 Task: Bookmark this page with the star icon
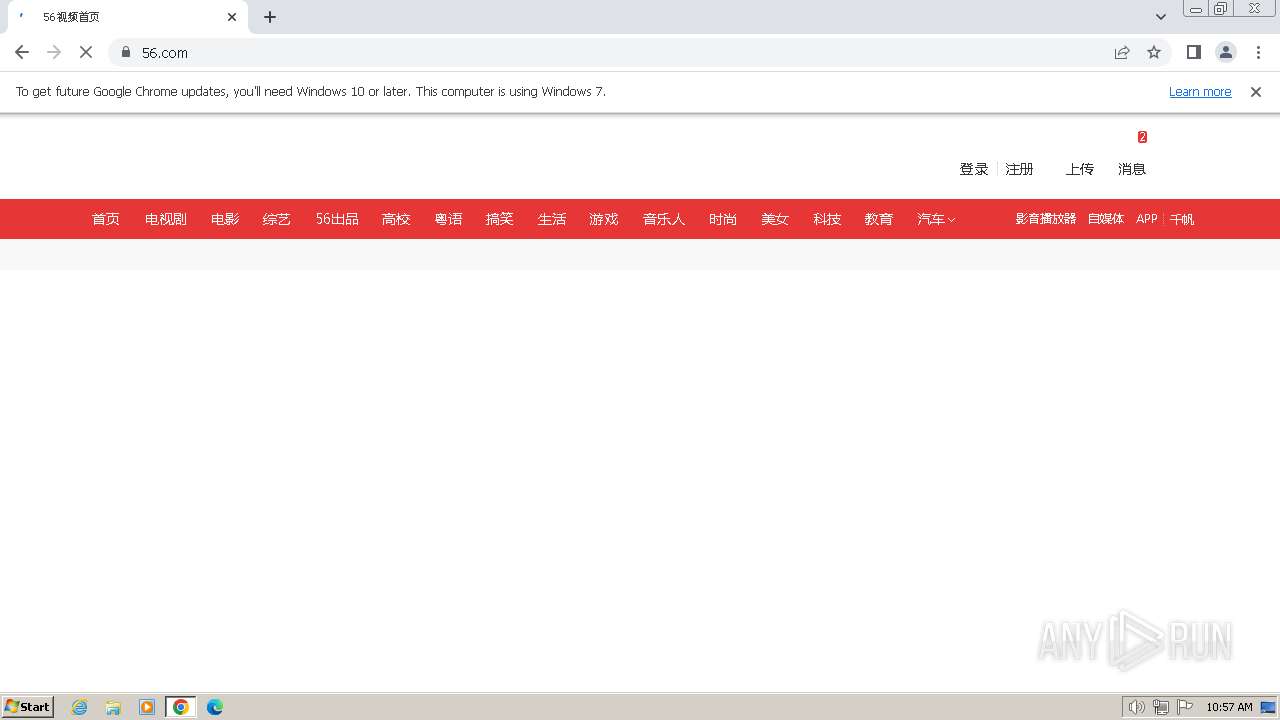[x=1154, y=52]
